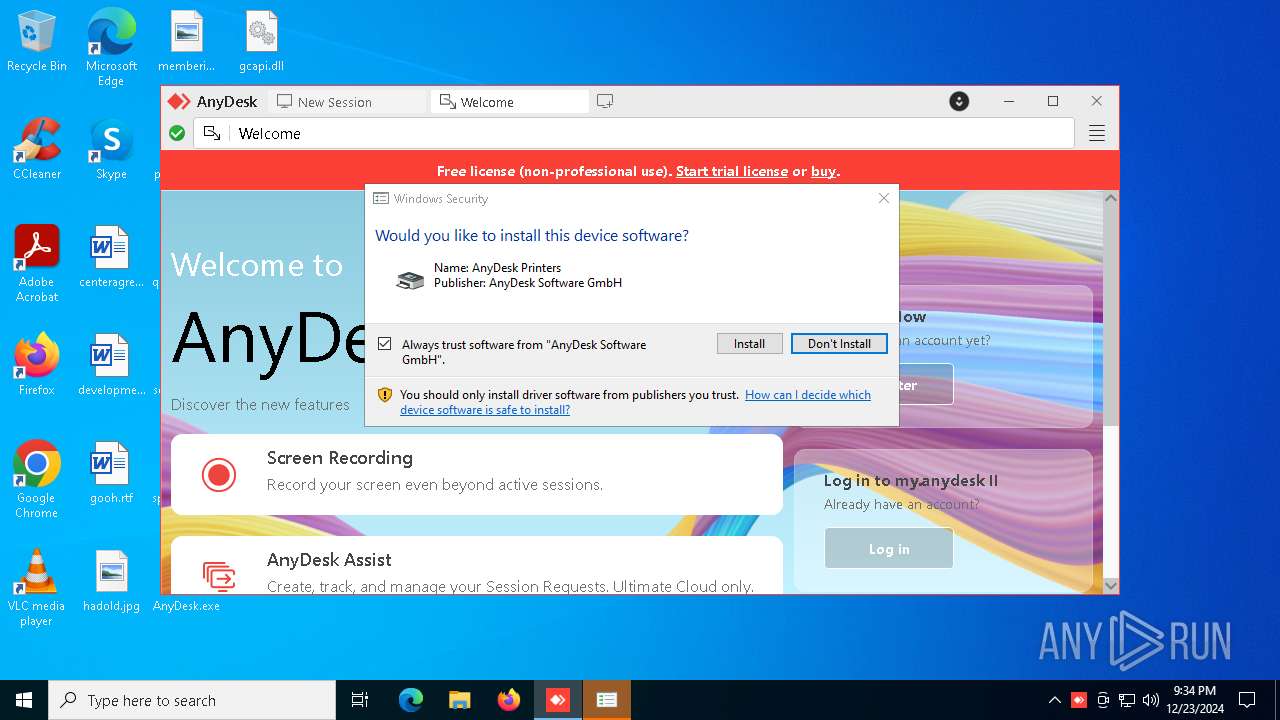Click the printer icon in security dialog
1280x720 pixels.
point(410,280)
